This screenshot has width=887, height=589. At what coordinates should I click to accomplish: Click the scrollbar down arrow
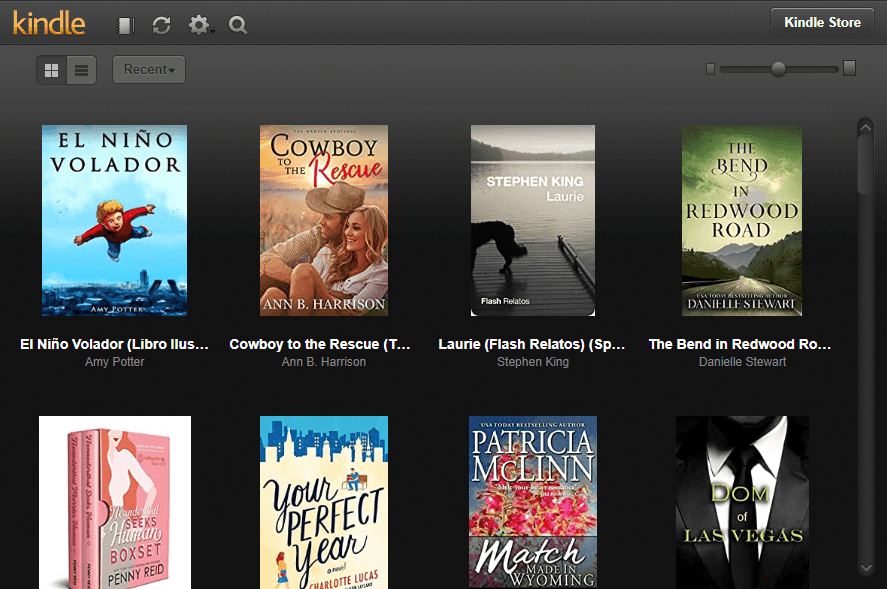(866, 567)
